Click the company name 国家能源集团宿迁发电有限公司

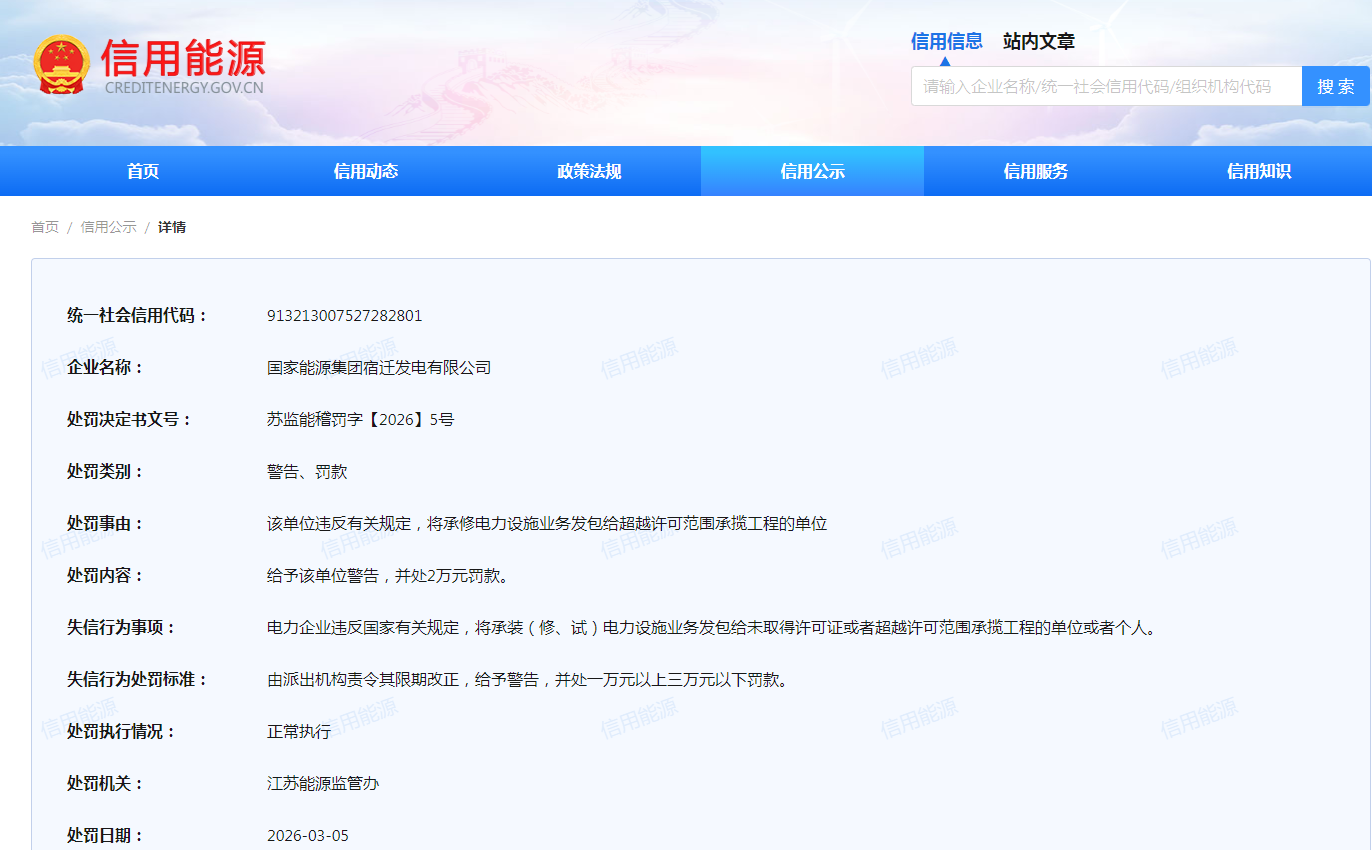click(x=379, y=368)
